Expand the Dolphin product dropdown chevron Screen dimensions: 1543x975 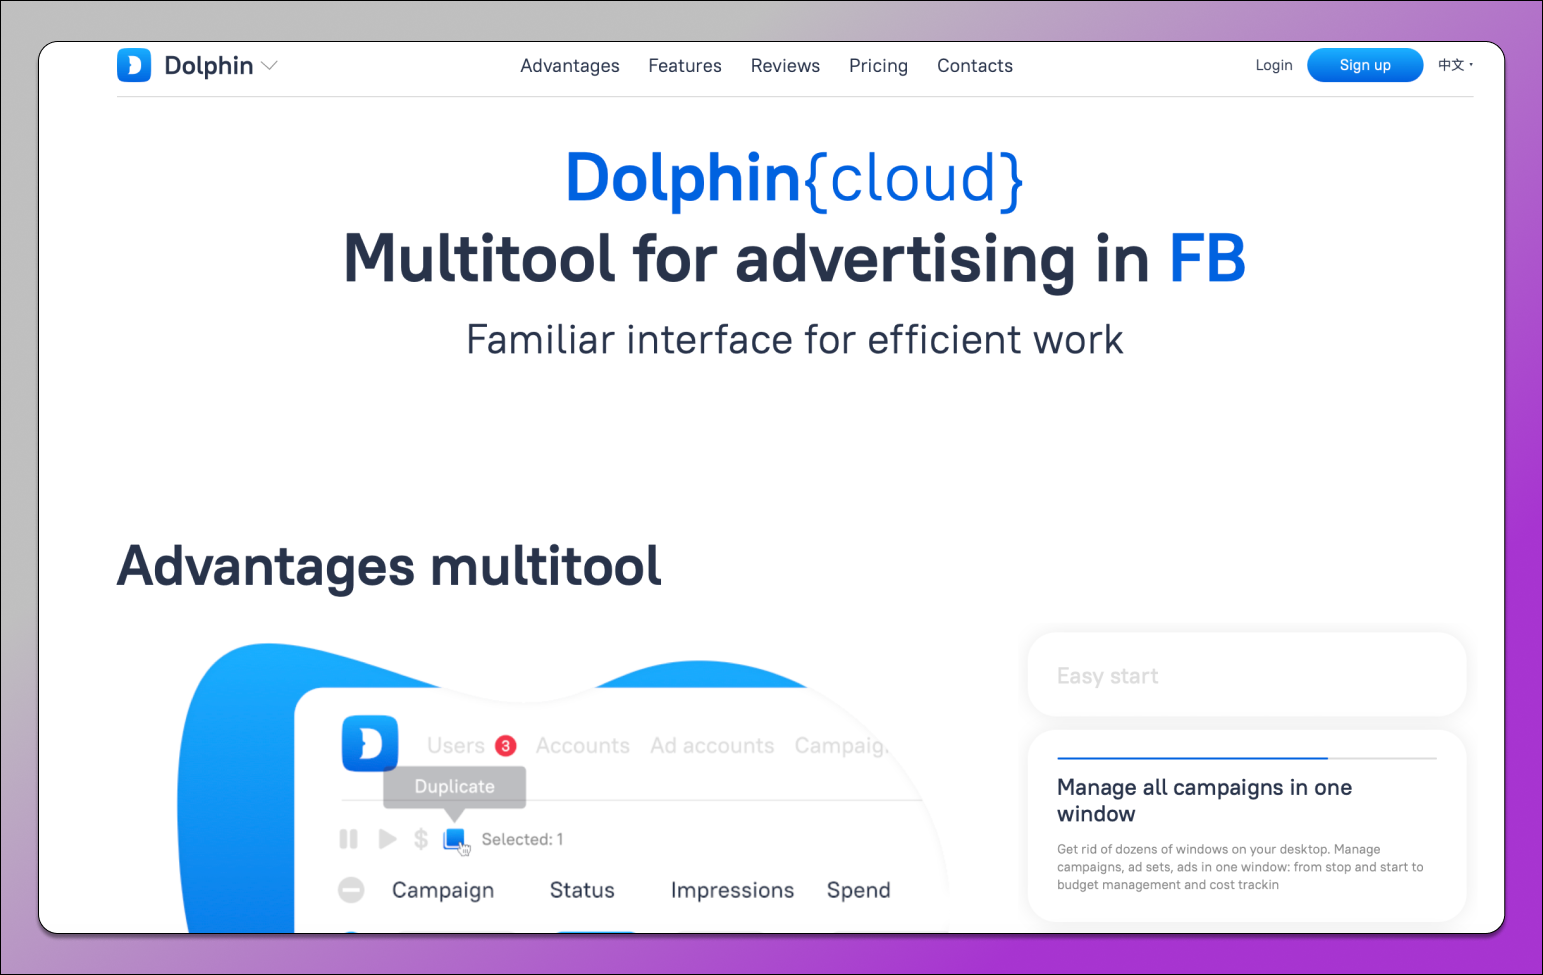coord(269,66)
